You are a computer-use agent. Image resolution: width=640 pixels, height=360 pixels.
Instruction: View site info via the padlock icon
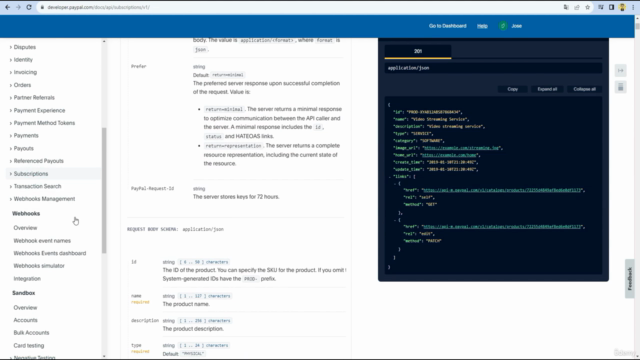coord(42,7)
